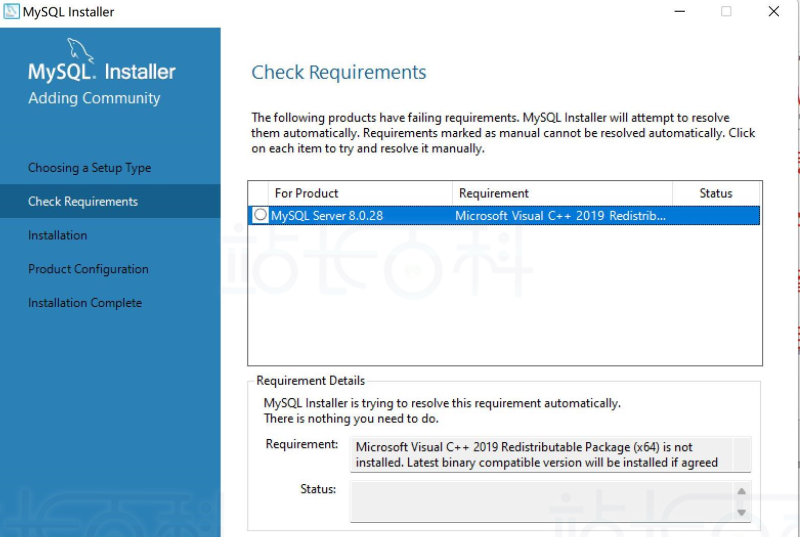Click the MySQL dolphin logo
Image resolution: width=800 pixels, height=537 pixels.
click(81, 50)
